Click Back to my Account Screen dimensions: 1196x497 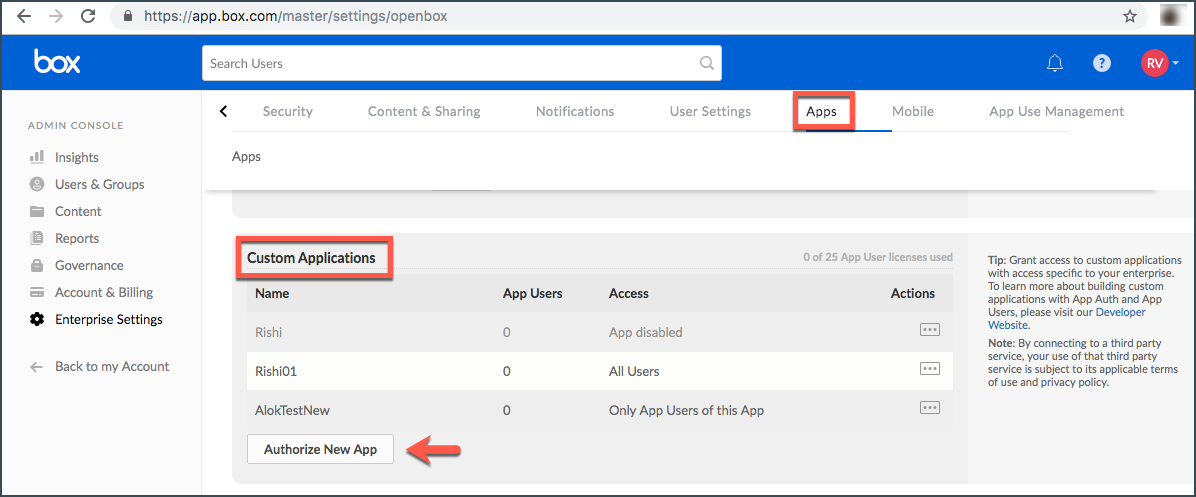pyautogui.click(x=112, y=367)
